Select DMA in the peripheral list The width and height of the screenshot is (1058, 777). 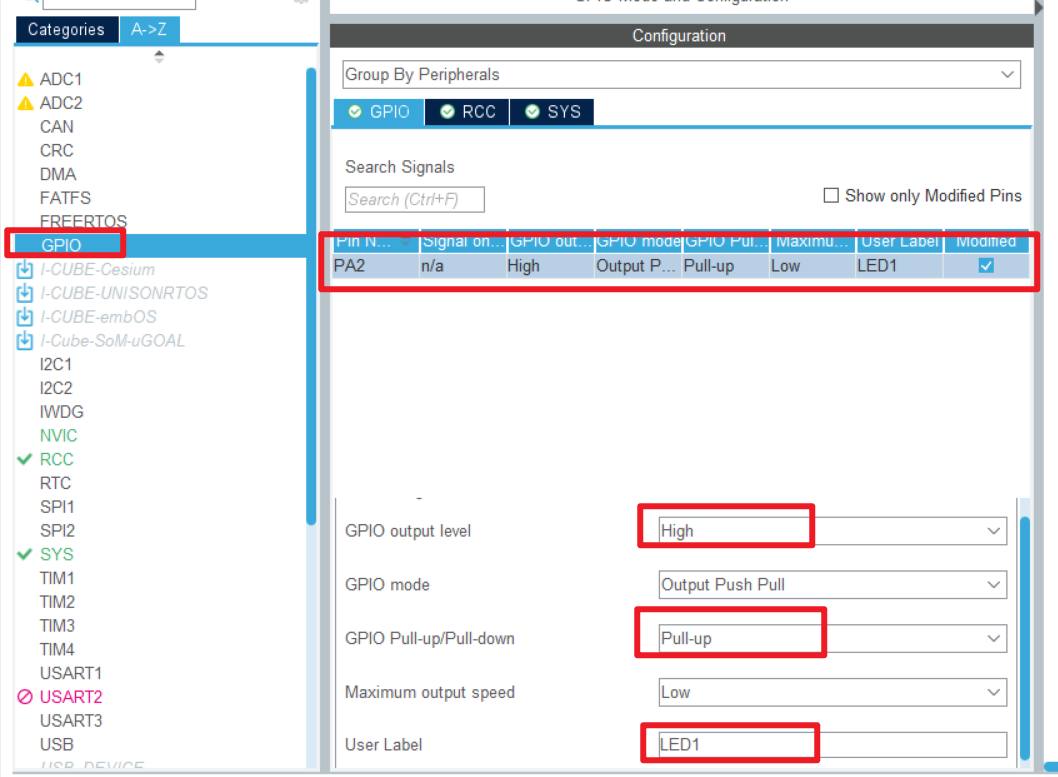[58, 174]
